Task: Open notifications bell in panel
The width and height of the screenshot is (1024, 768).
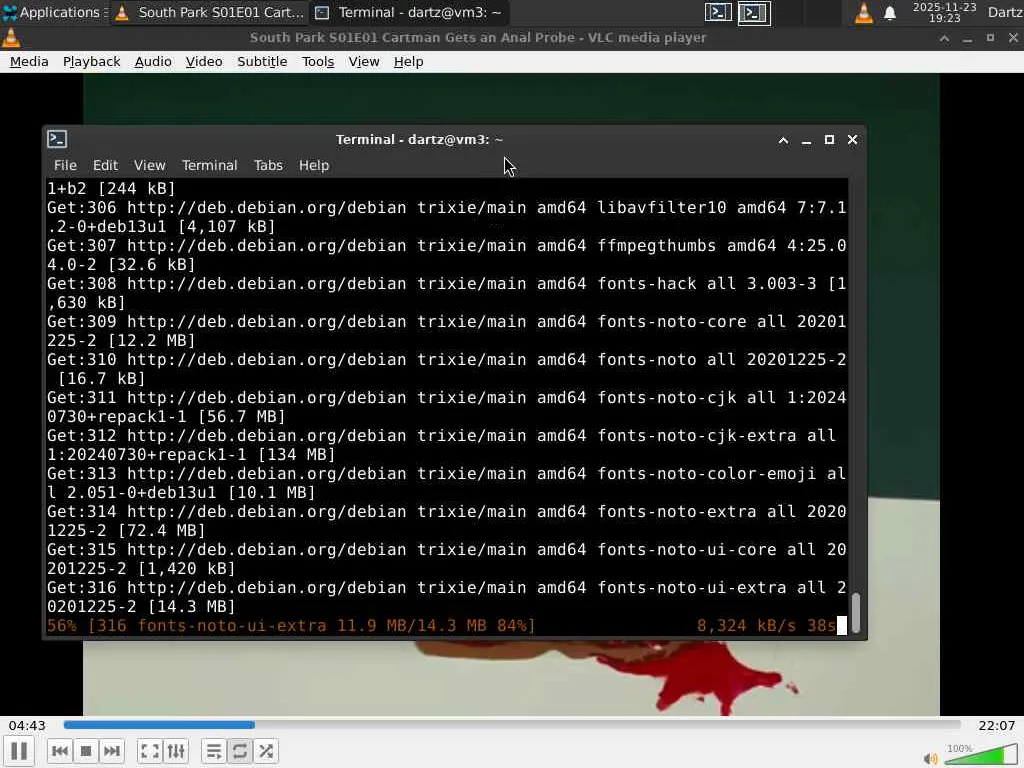Action: click(x=890, y=12)
